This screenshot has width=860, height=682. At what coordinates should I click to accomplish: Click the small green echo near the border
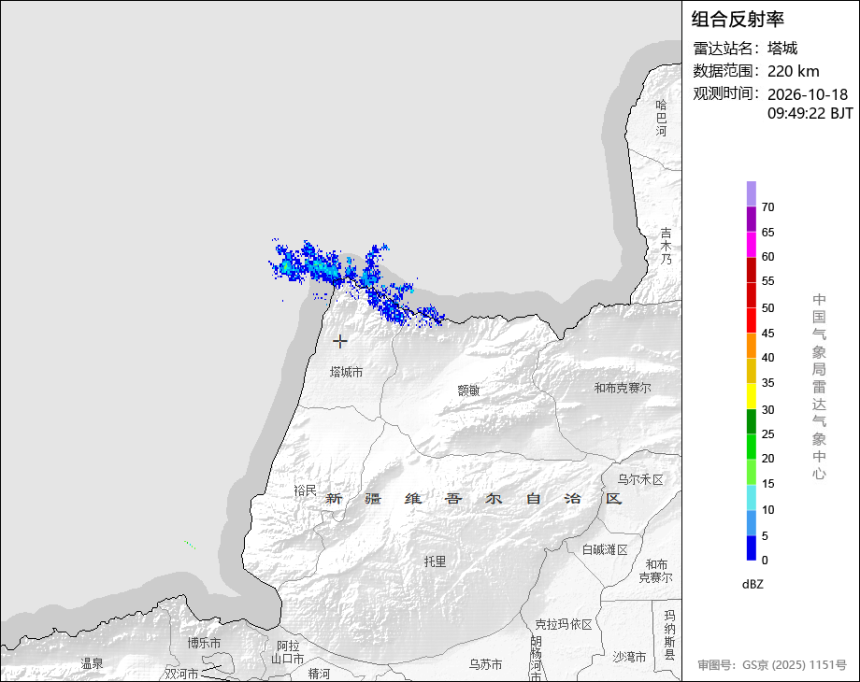pos(190,544)
